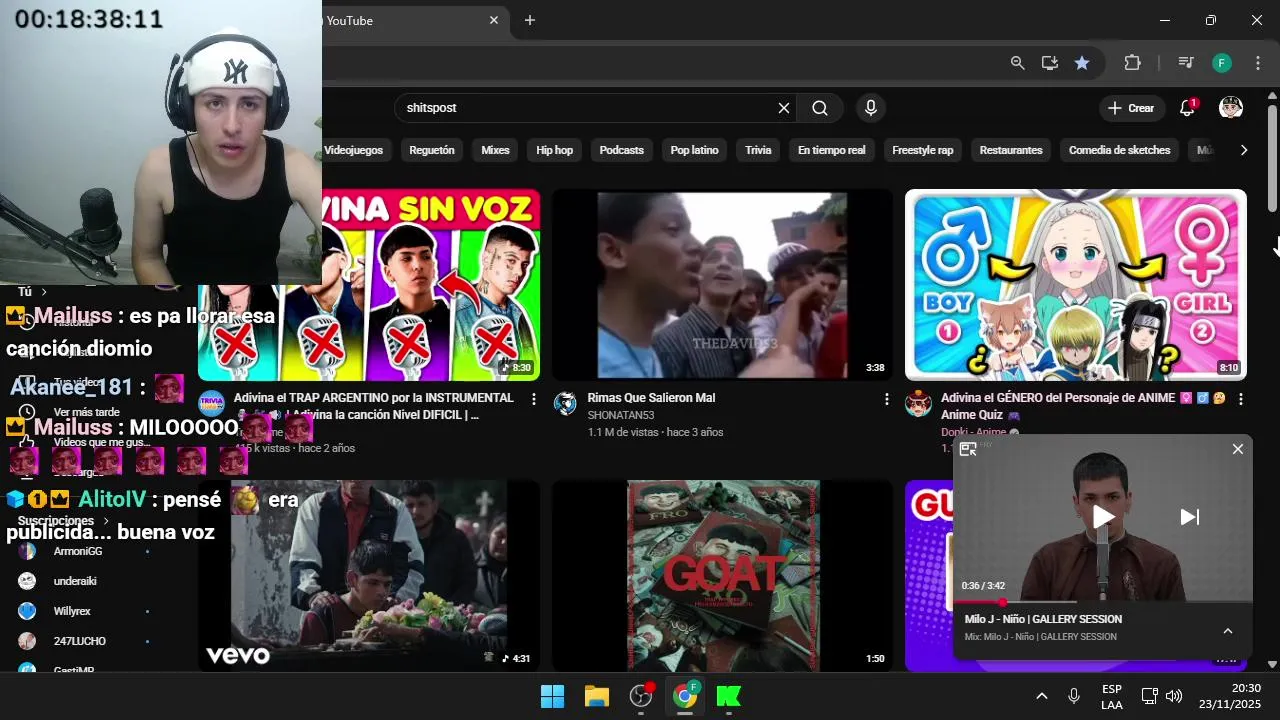Image resolution: width=1280 pixels, height=720 pixels.
Task: Click the search magnifier button
Action: 820,108
